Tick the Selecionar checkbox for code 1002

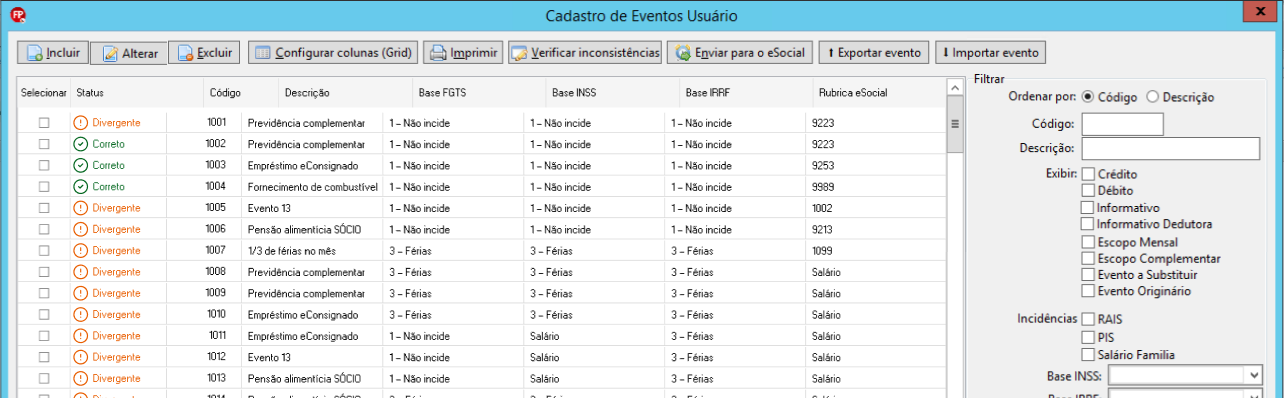pyautogui.click(x=43, y=144)
